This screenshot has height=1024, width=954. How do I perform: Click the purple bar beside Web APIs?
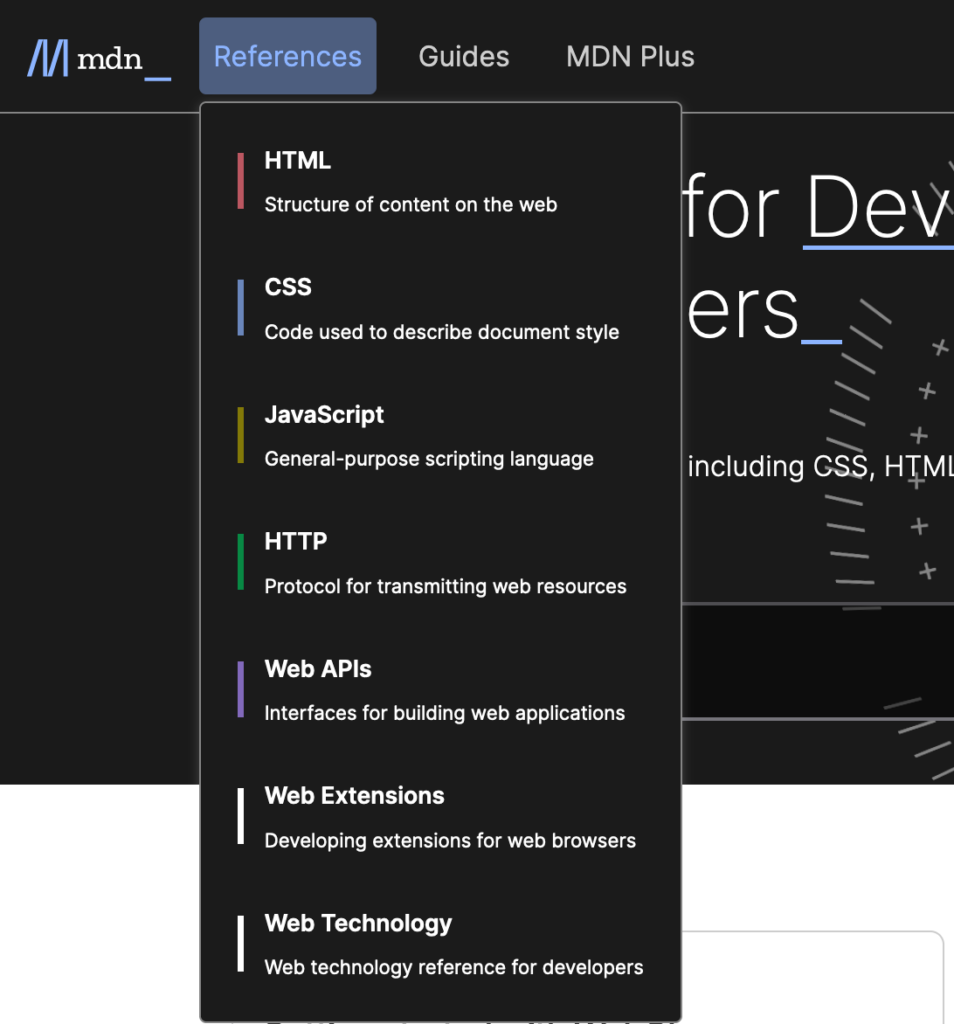[x=241, y=689]
